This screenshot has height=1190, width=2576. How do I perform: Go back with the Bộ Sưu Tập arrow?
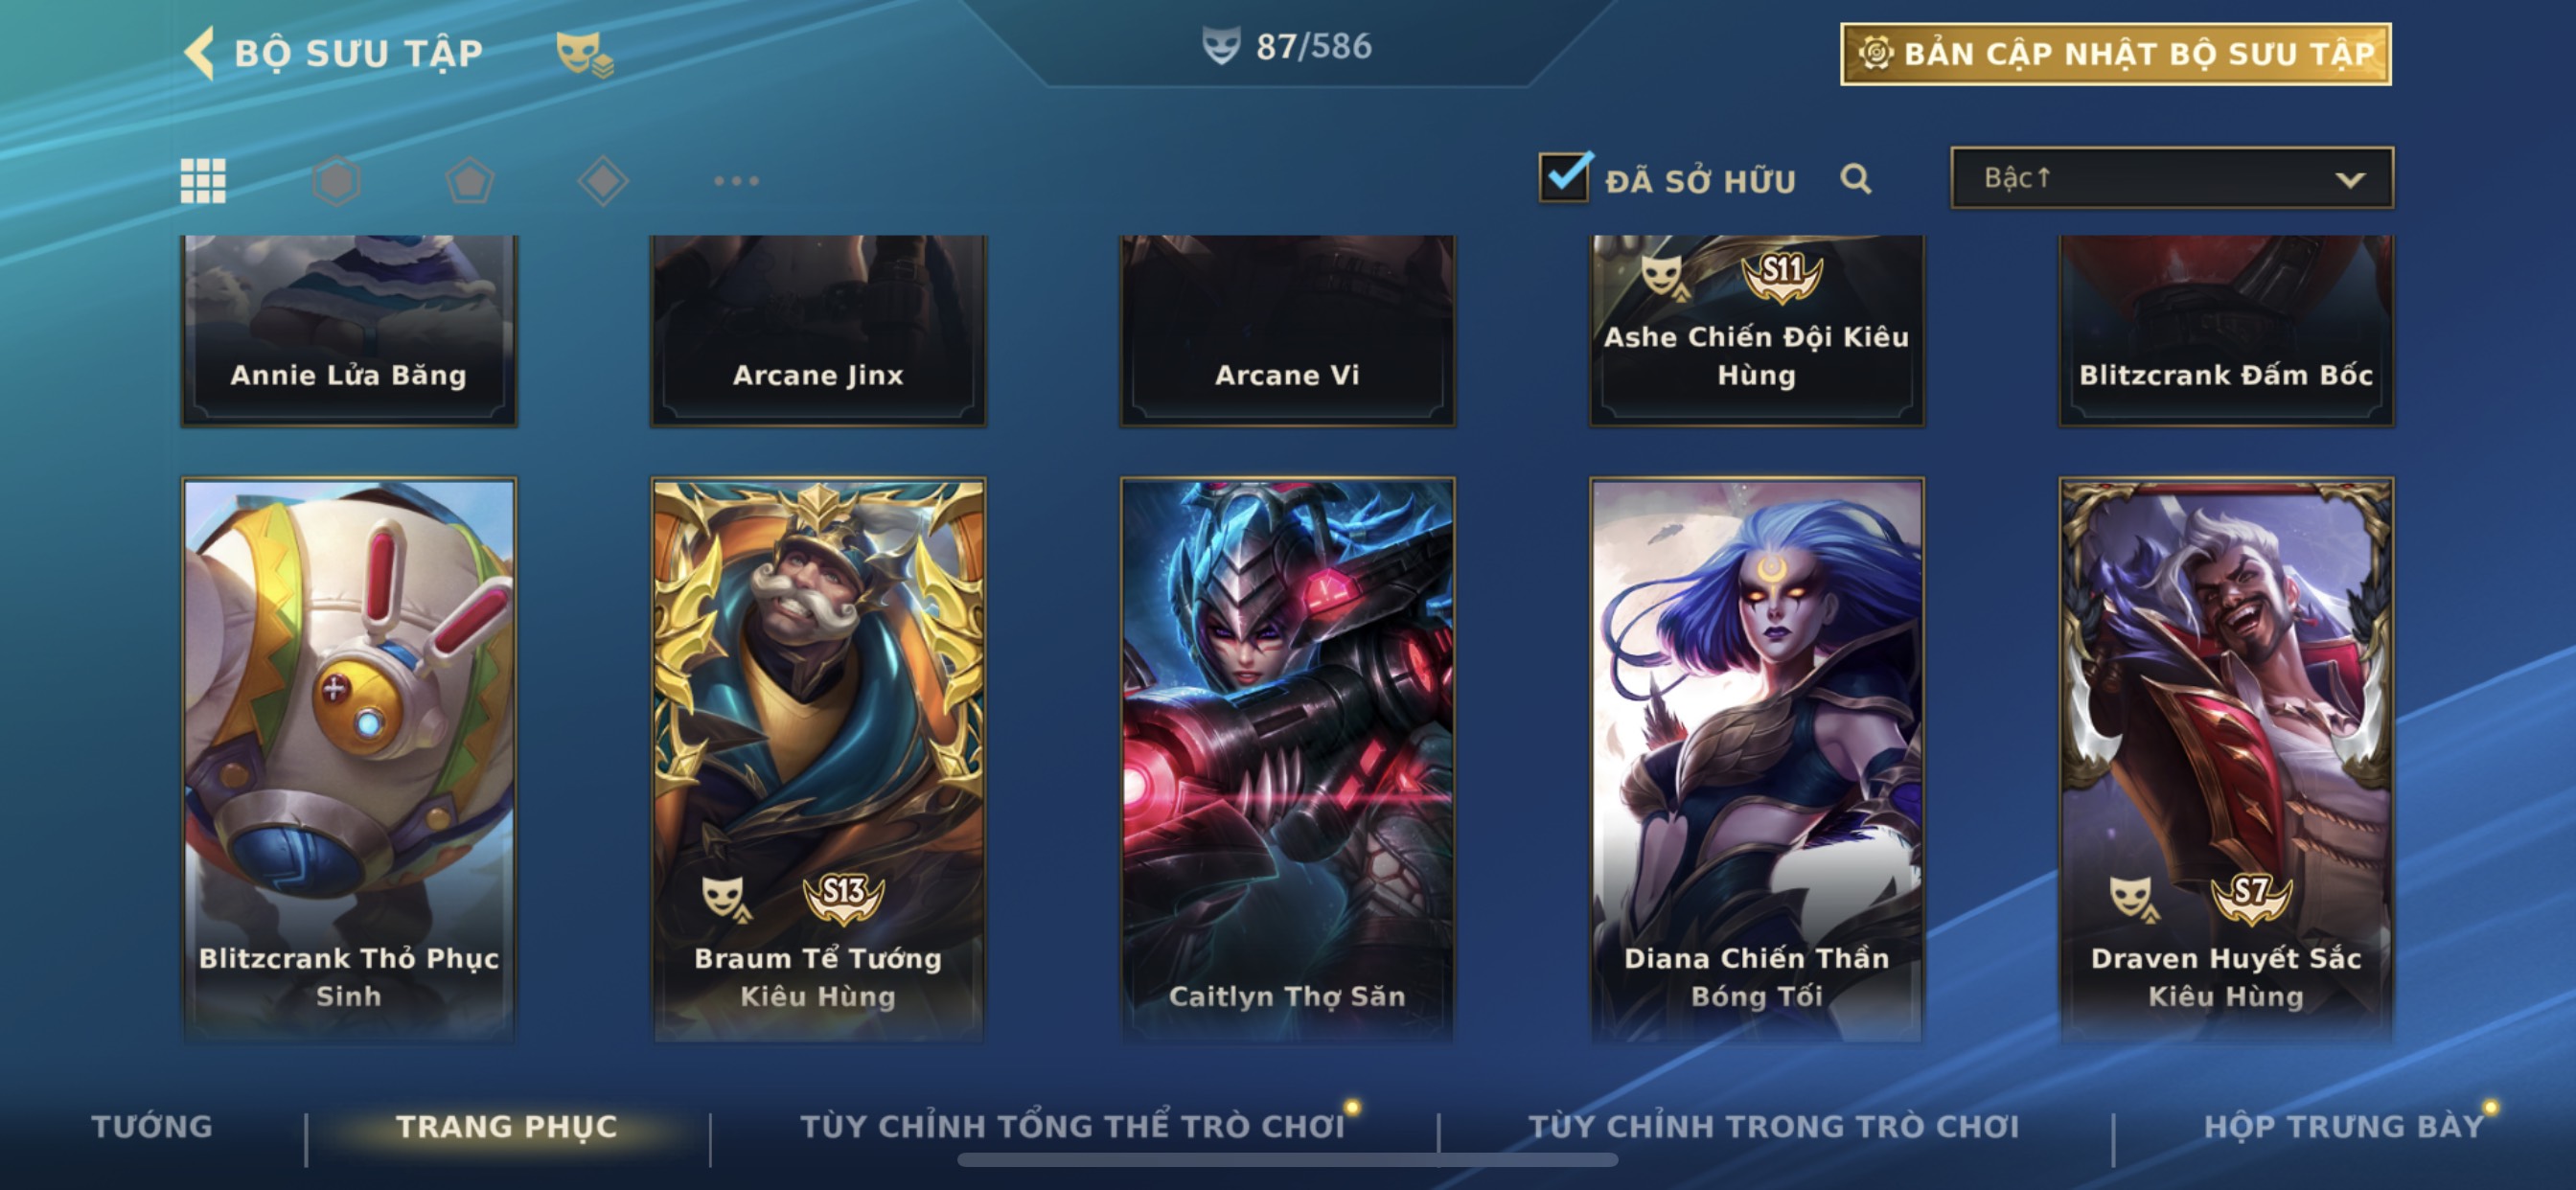tap(200, 52)
